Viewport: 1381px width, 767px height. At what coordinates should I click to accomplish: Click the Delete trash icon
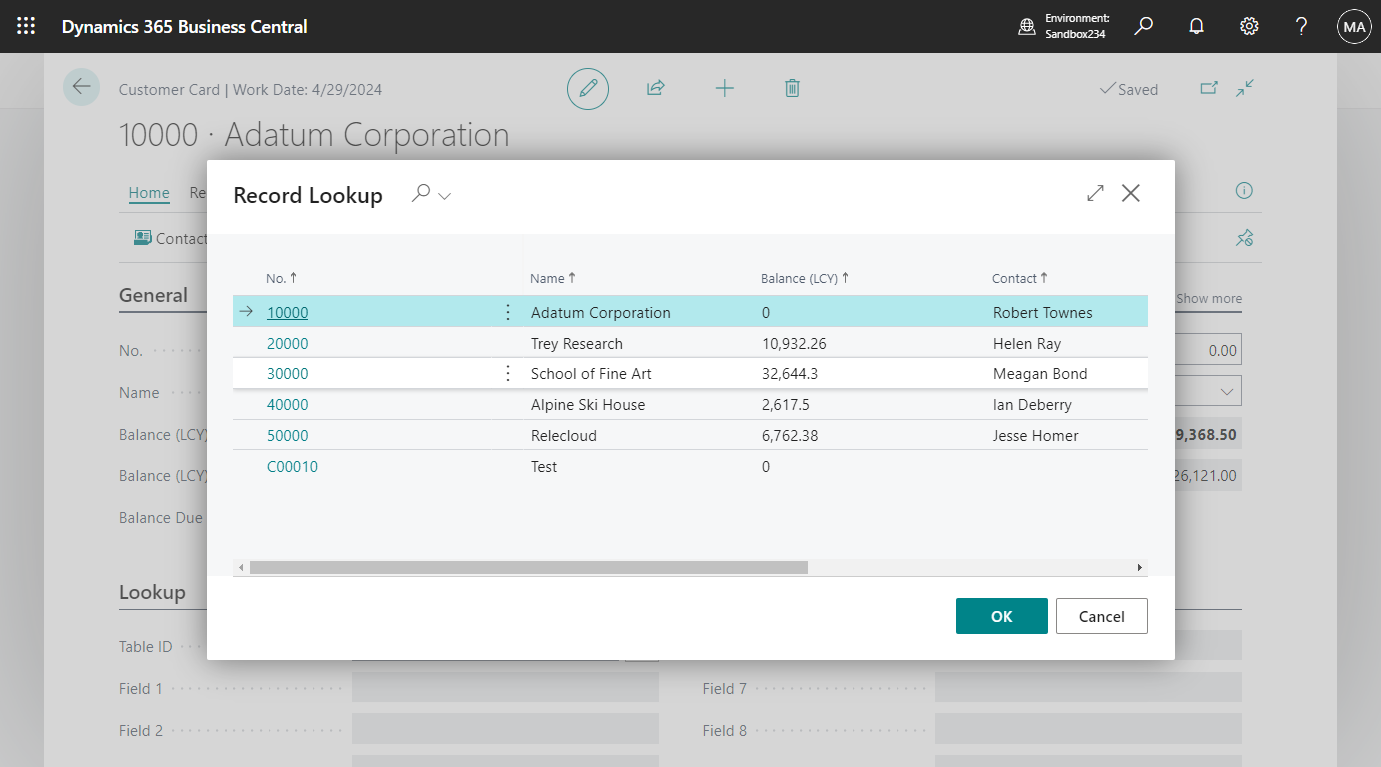click(792, 88)
